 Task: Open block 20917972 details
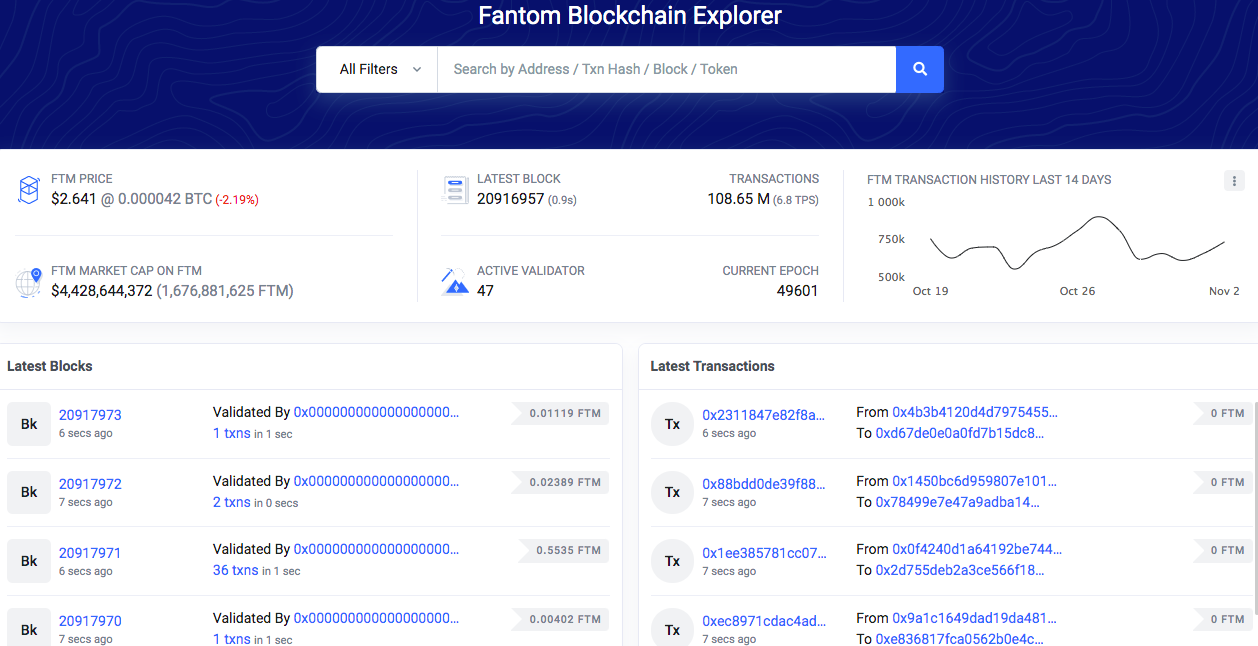(x=90, y=484)
